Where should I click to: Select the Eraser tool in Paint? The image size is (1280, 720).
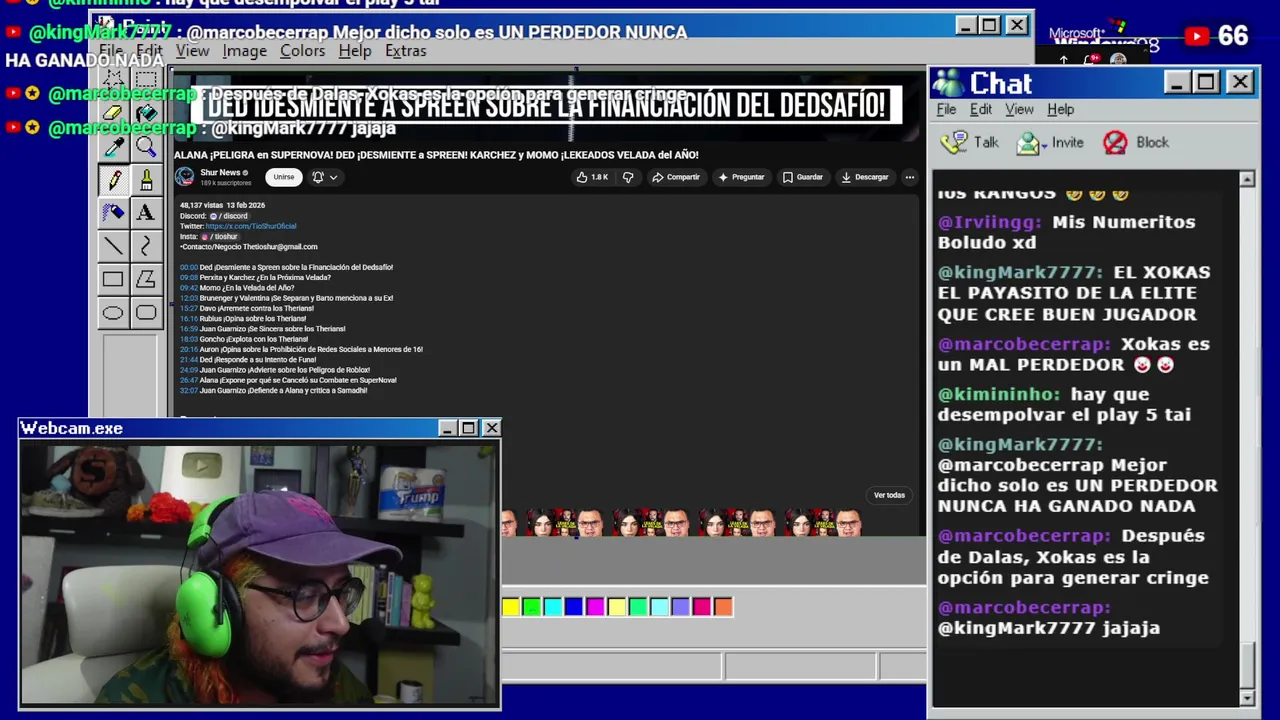point(113,114)
